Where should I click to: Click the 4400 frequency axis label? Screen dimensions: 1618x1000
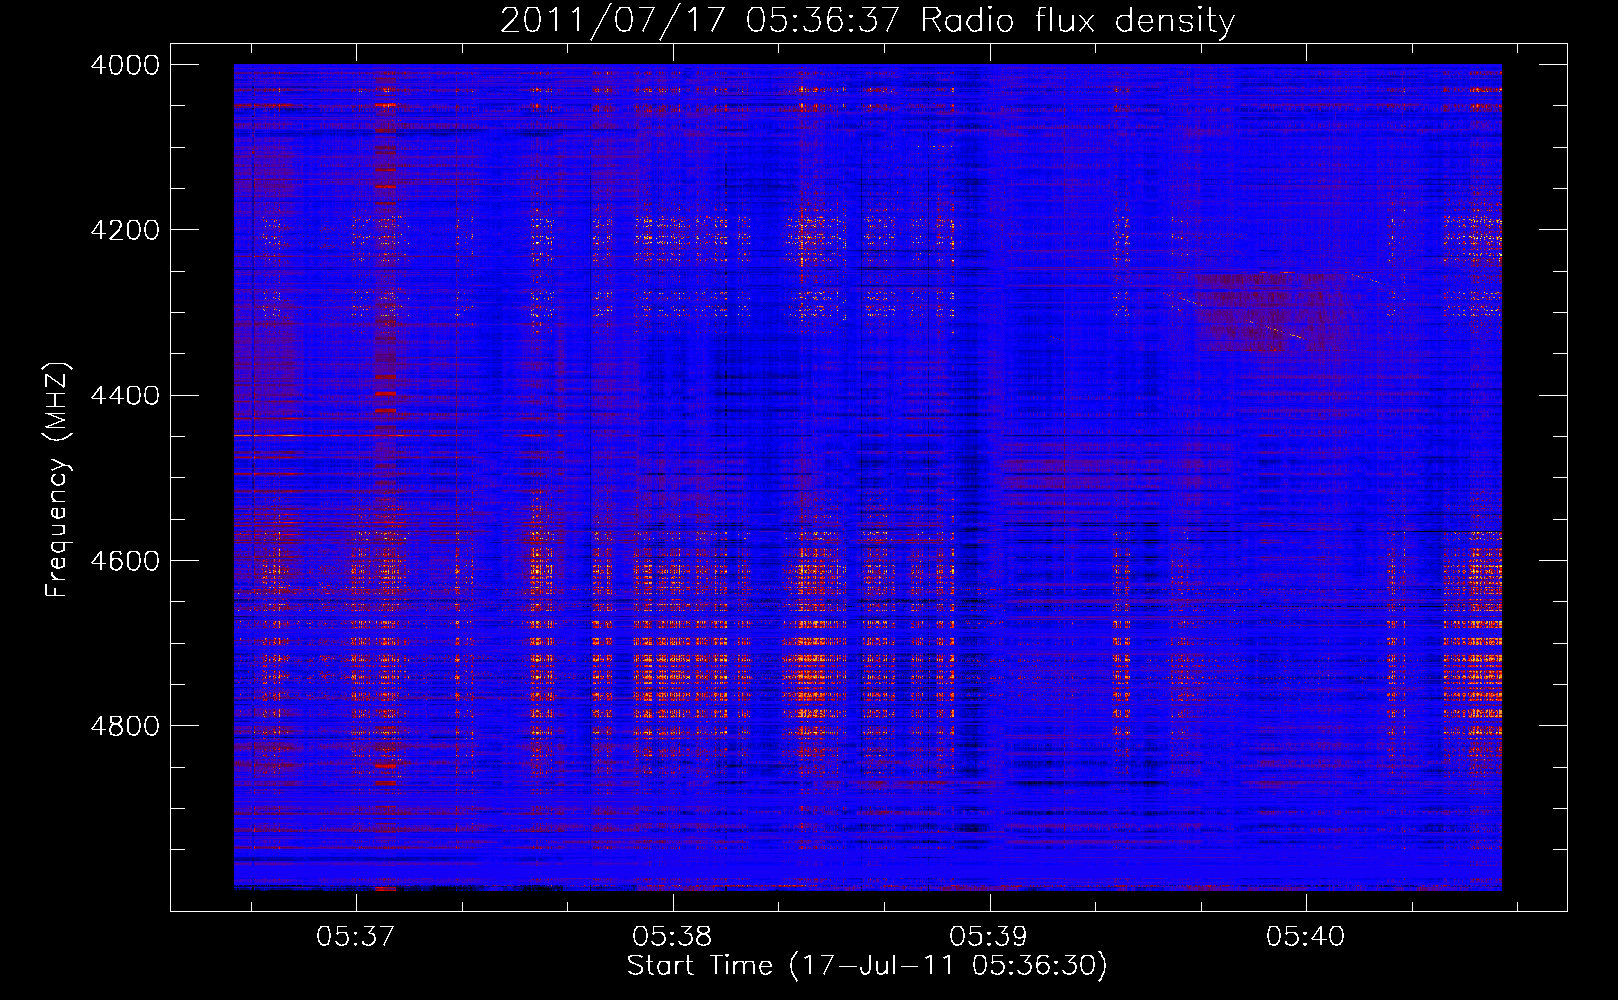(125, 396)
